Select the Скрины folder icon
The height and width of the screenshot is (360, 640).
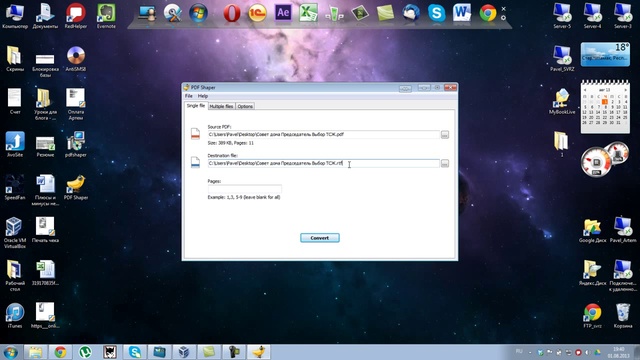pos(15,59)
